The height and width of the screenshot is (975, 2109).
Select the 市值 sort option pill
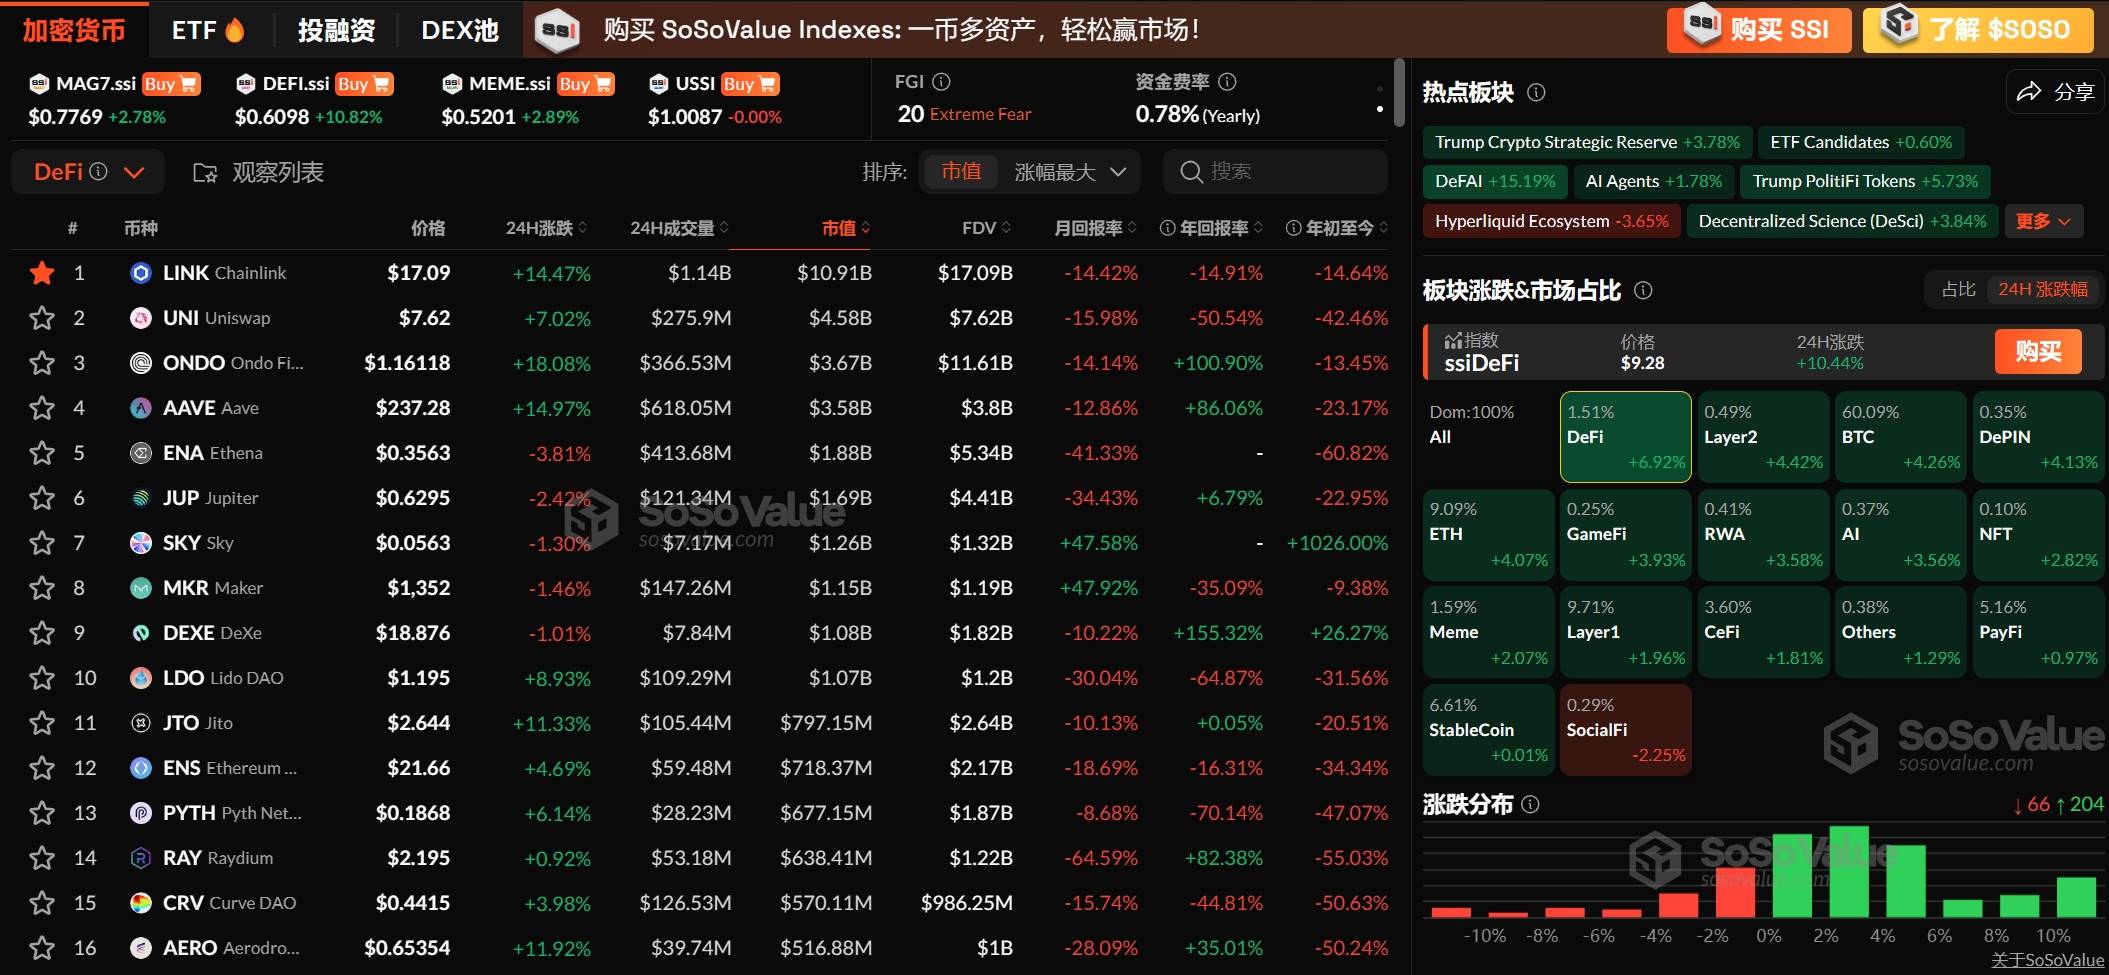coord(960,172)
